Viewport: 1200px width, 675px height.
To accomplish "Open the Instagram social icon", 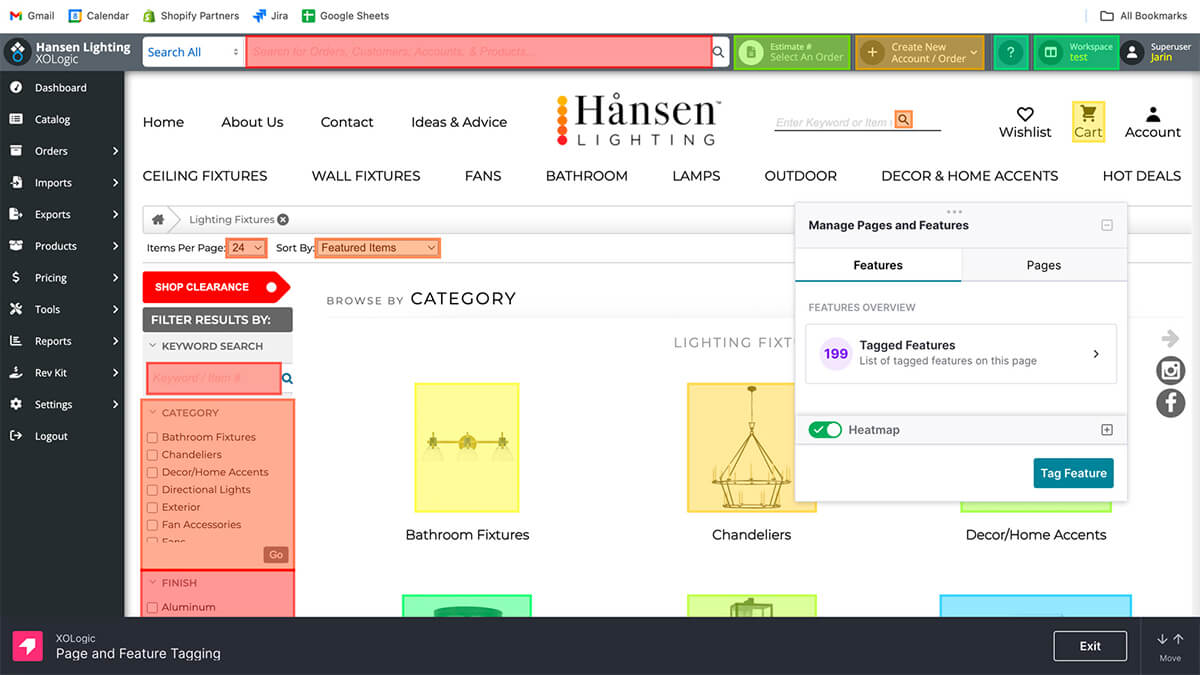I will point(1171,371).
